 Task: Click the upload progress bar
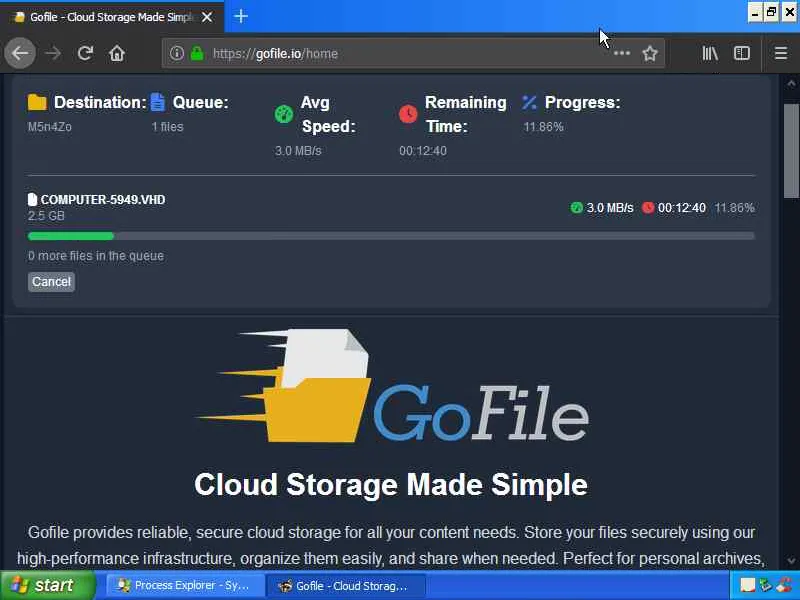391,236
